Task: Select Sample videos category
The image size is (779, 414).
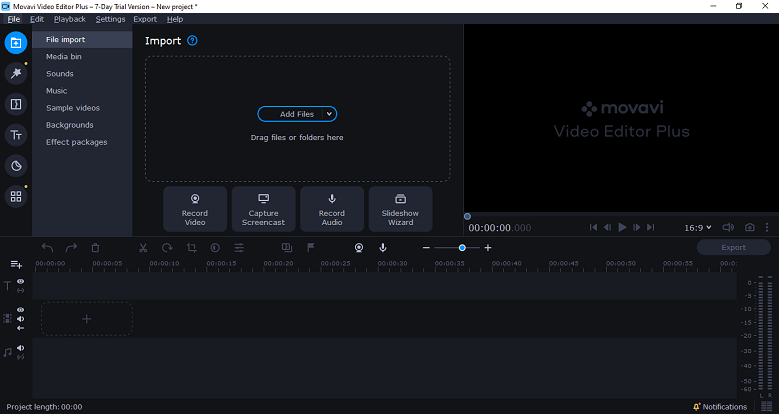Action: [x=82, y=108]
